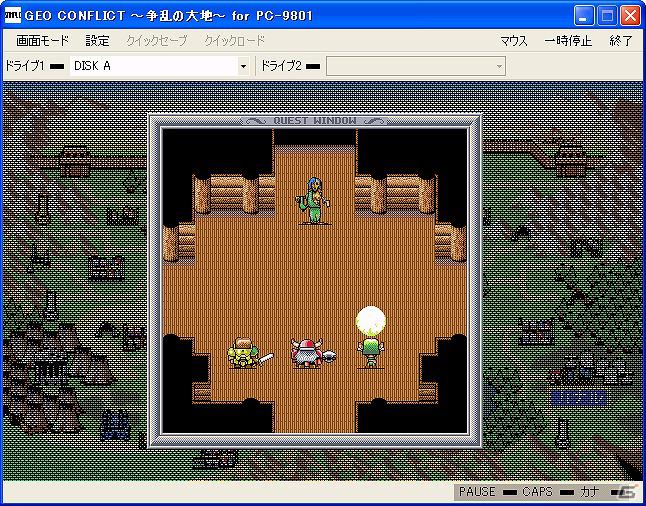
Task: Click the GEO CONFLICT window title bar text
Action: [169, 16]
